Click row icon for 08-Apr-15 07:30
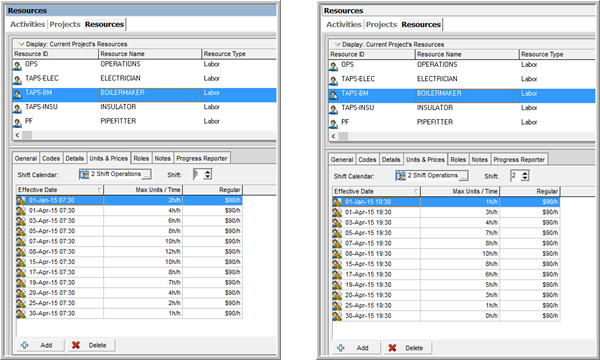The image size is (600, 360). (21, 252)
